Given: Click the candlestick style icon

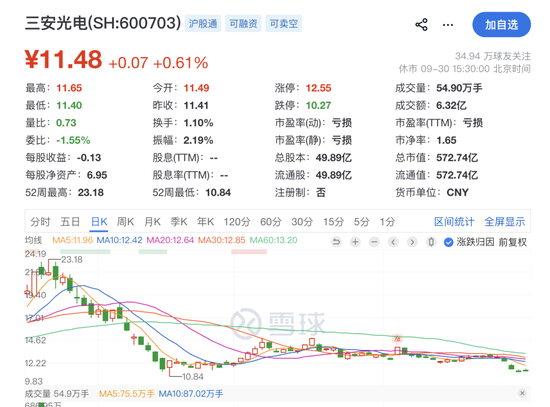Looking at the screenshot, I should click(x=431, y=242).
